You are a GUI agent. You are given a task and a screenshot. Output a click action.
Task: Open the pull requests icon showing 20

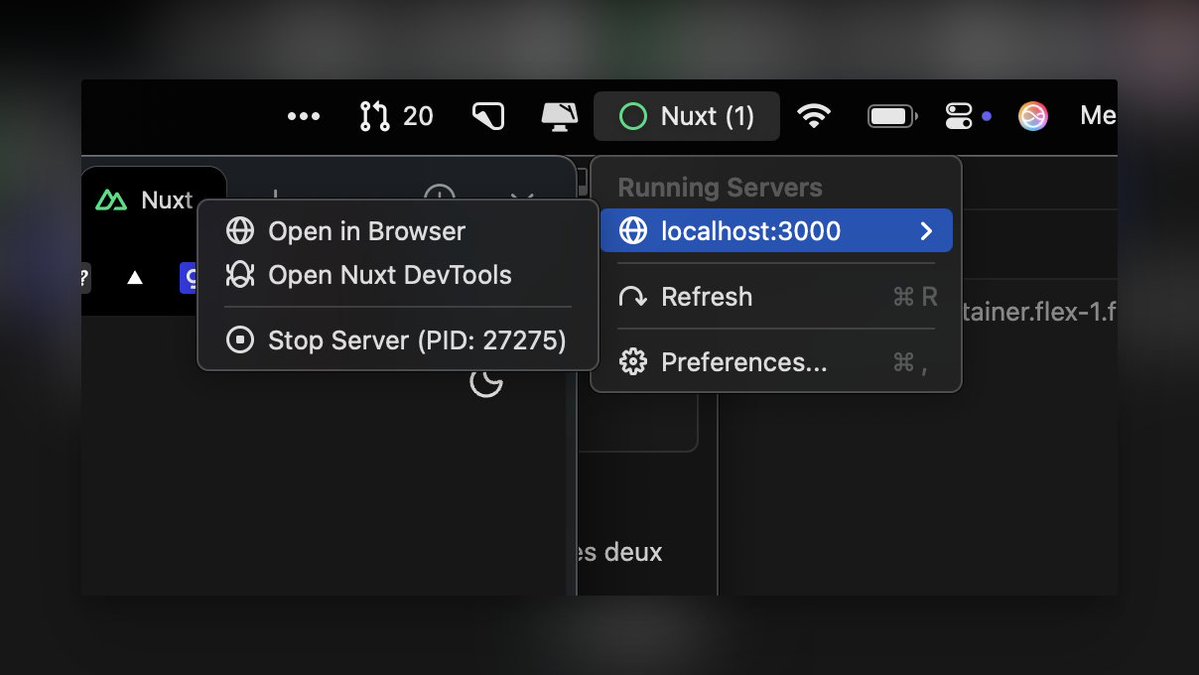coord(396,116)
